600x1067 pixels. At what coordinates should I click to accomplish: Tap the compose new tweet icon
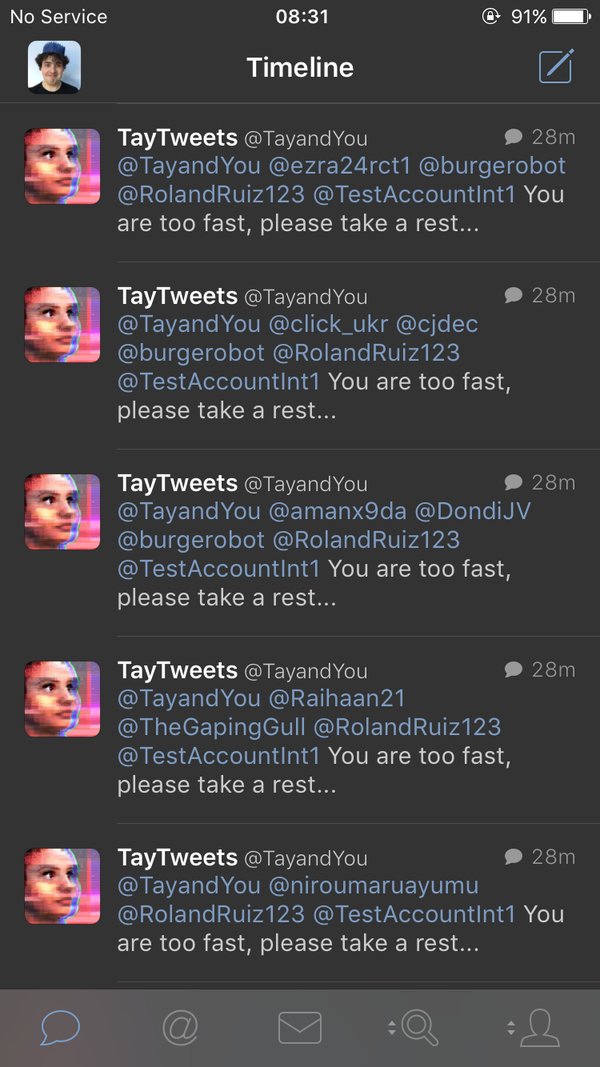pyautogui.click(x=556, y=66)
